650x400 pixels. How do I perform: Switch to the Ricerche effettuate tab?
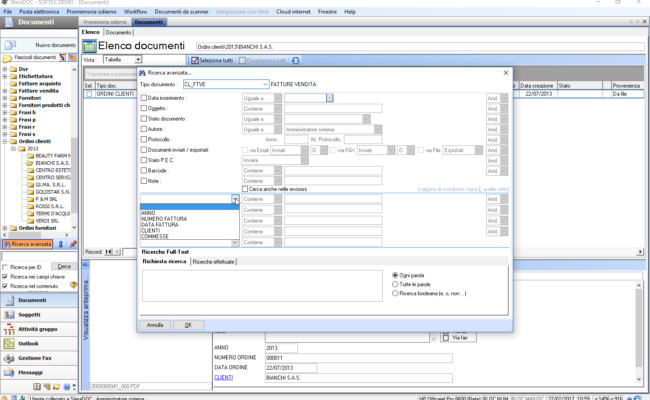(213, 262)
